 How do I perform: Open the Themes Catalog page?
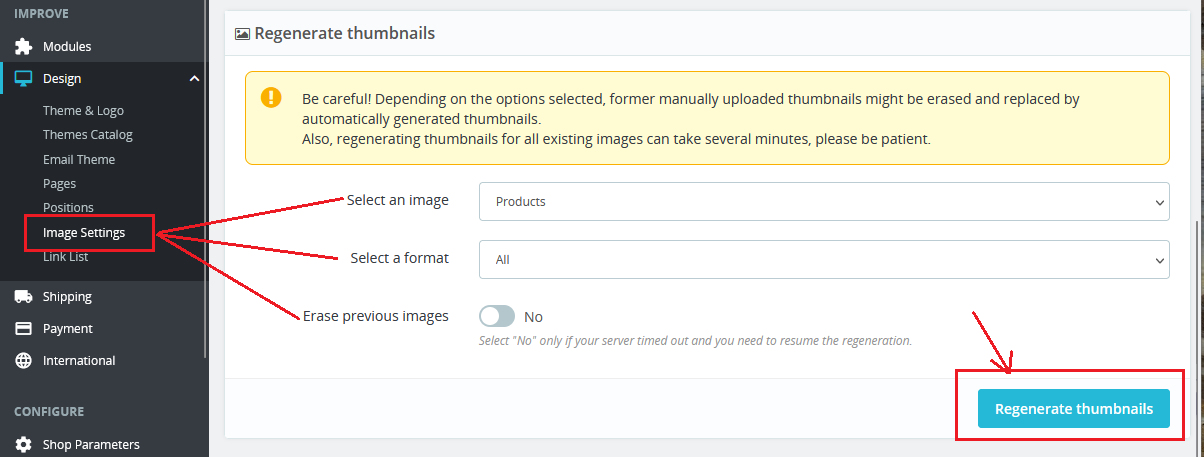click(87, 135)
